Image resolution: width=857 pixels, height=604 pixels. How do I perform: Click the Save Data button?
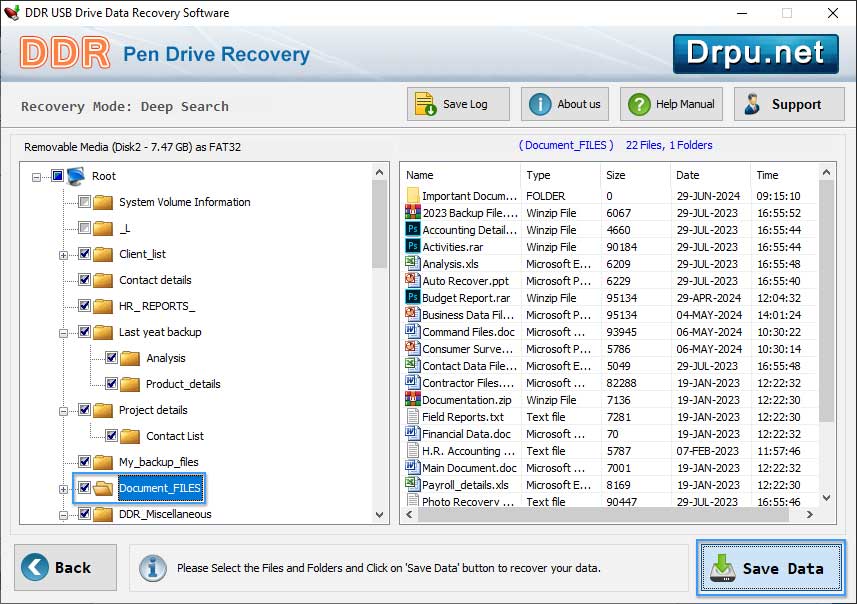tap(771, 568)
